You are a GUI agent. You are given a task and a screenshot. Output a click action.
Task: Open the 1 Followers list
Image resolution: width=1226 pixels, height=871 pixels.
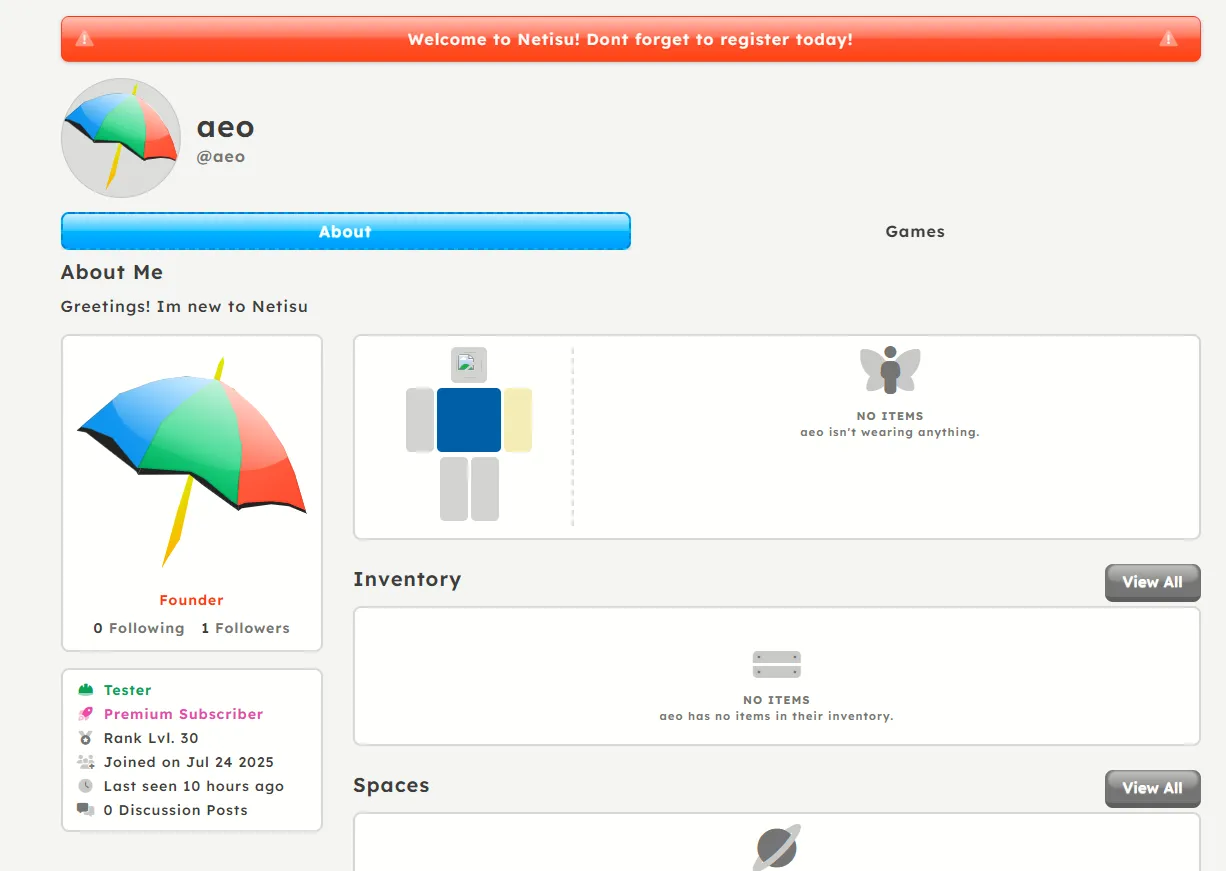pos(245,628)
